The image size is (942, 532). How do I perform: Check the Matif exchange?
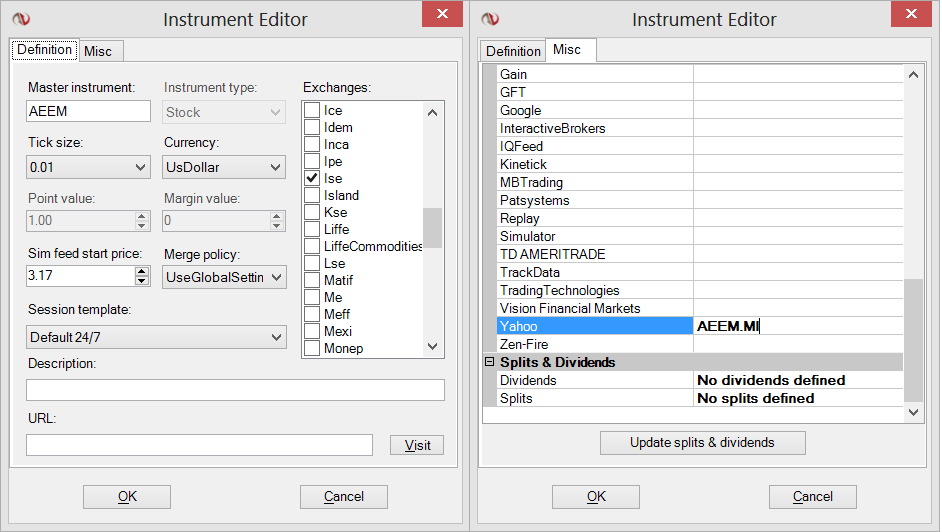point(312,280)
